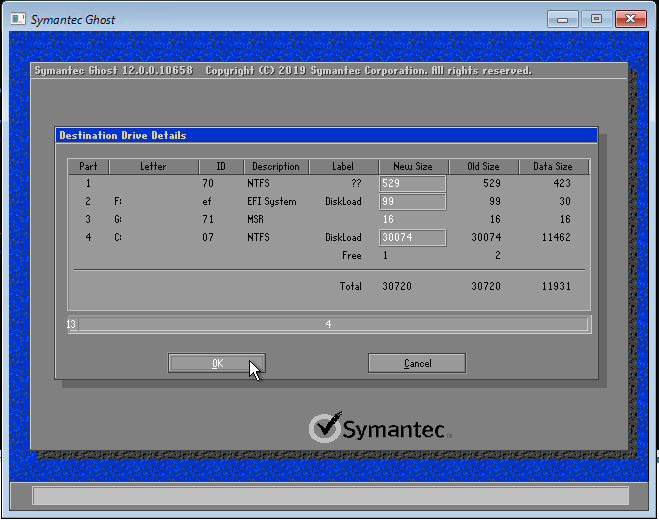
Task: Click the DiskLoad label in the EFI row
Action: (x=343, y=201)
